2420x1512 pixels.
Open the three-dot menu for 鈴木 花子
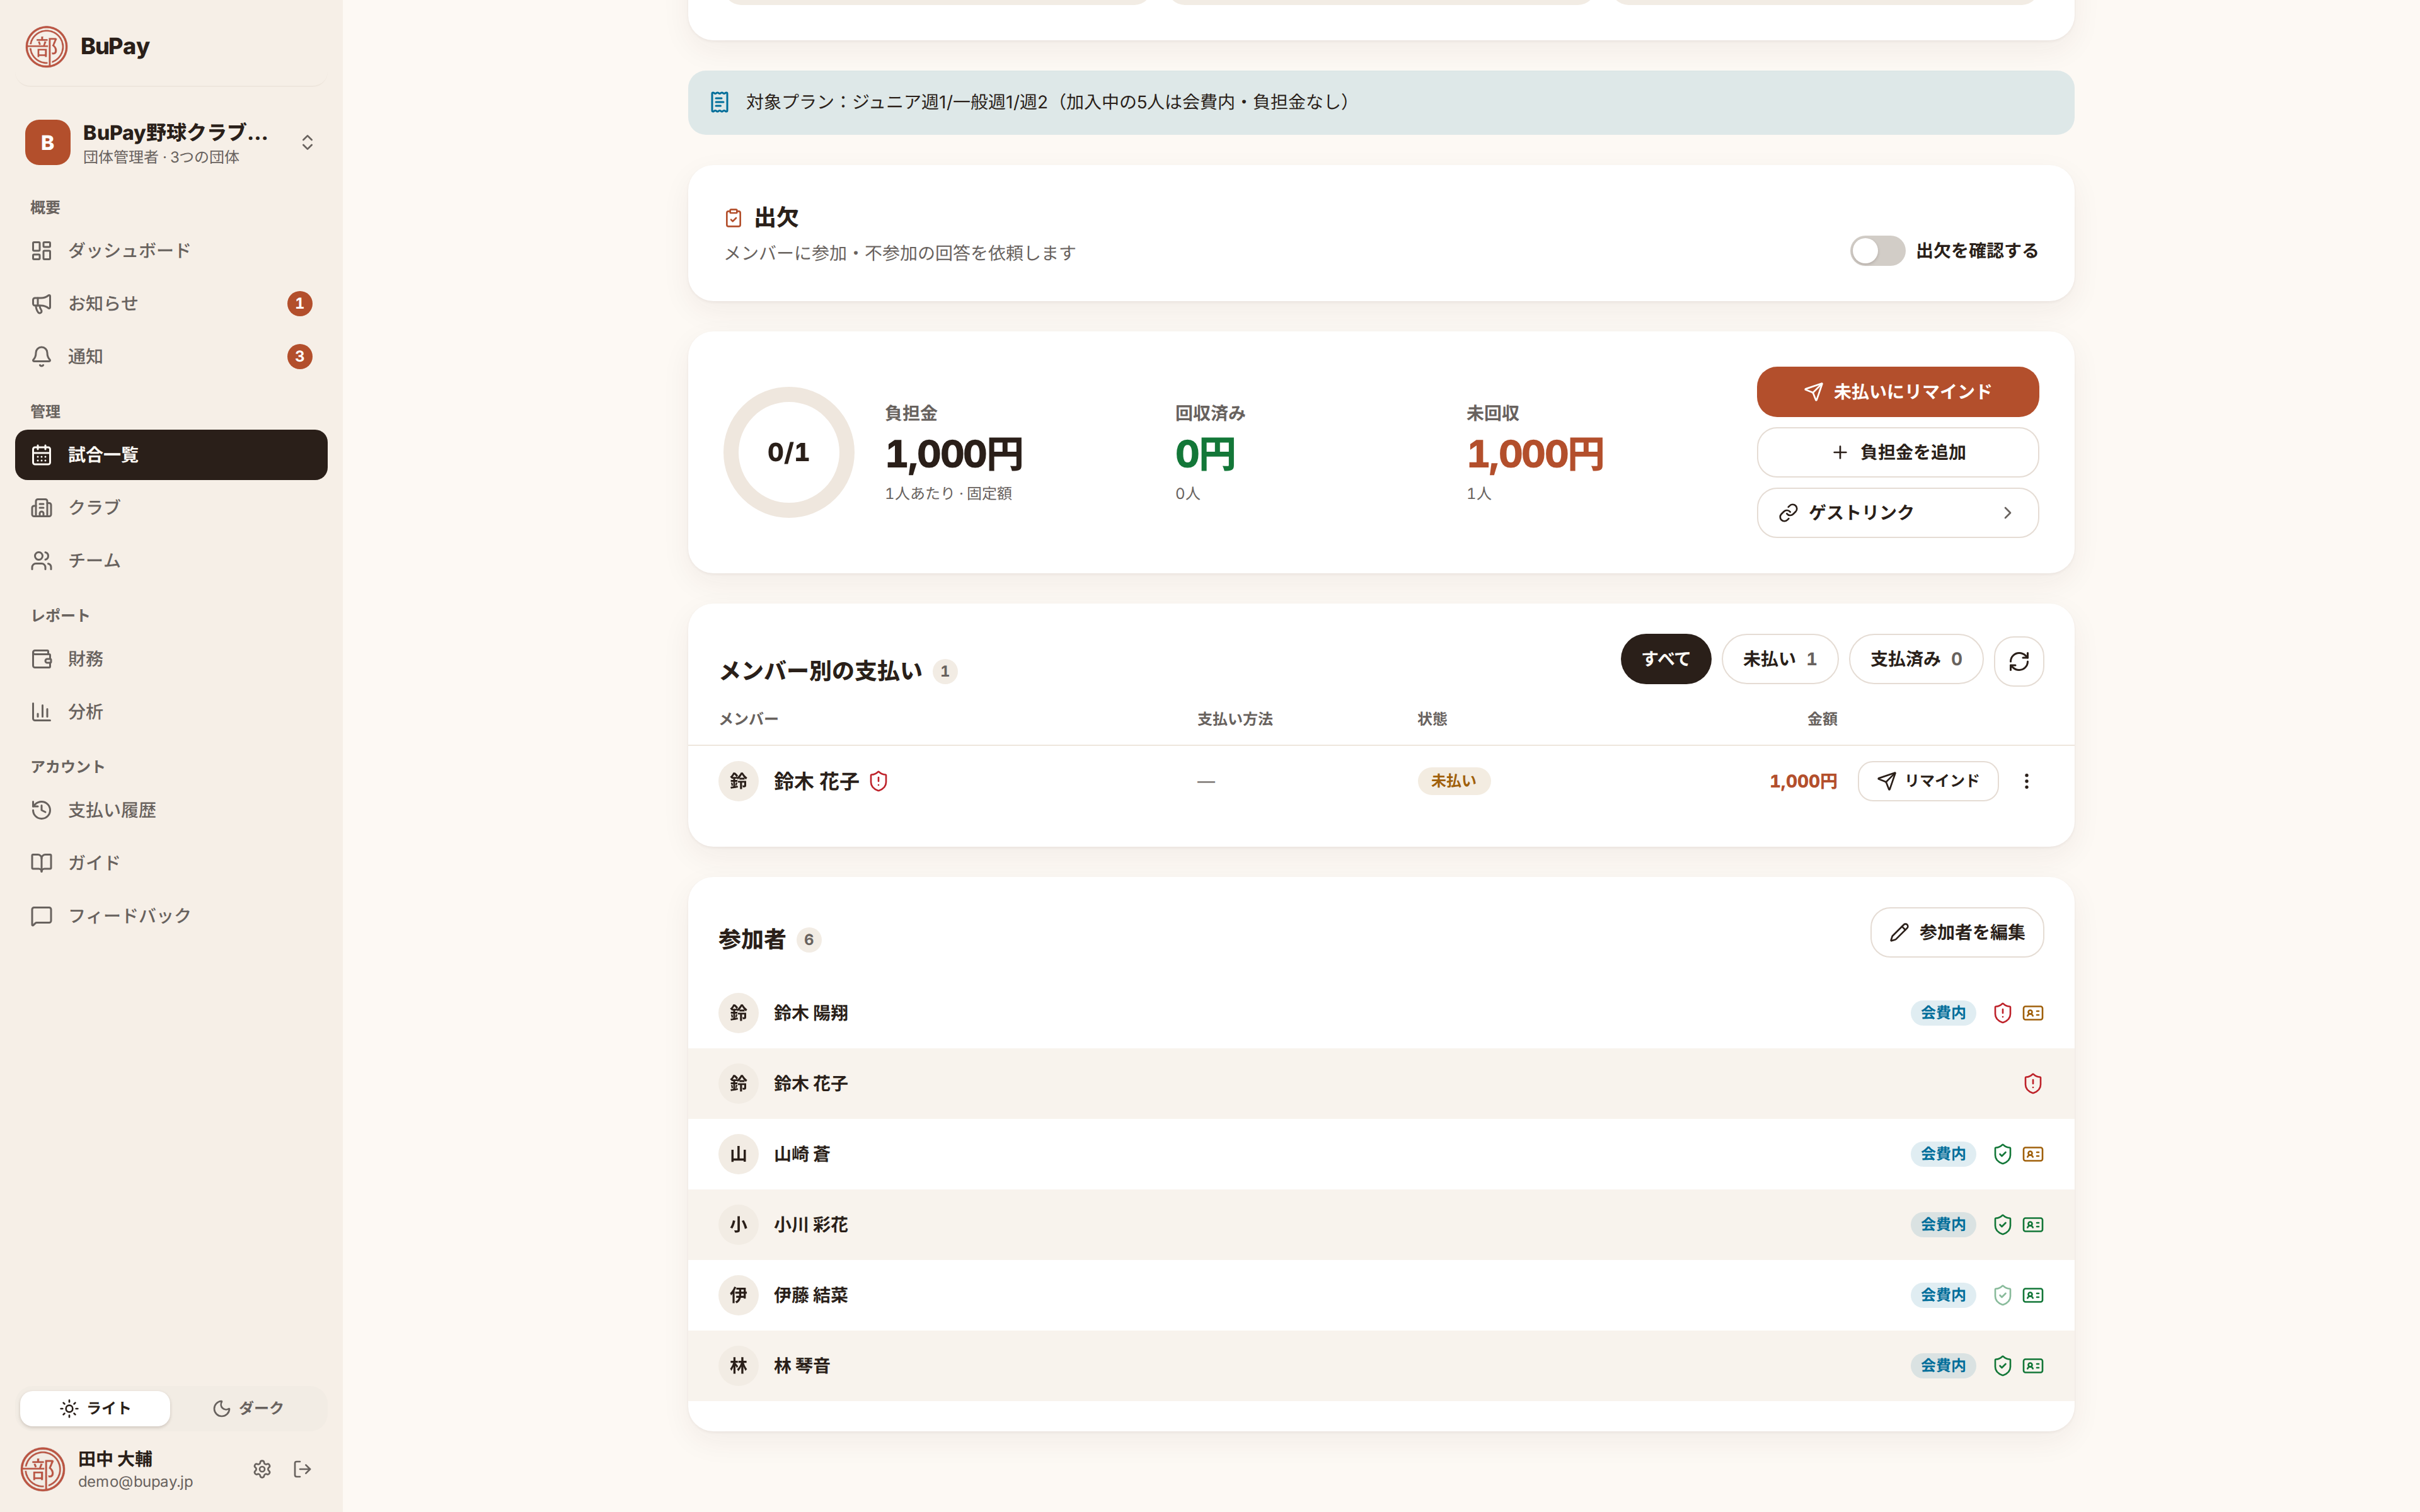(x=2026, y=781)
